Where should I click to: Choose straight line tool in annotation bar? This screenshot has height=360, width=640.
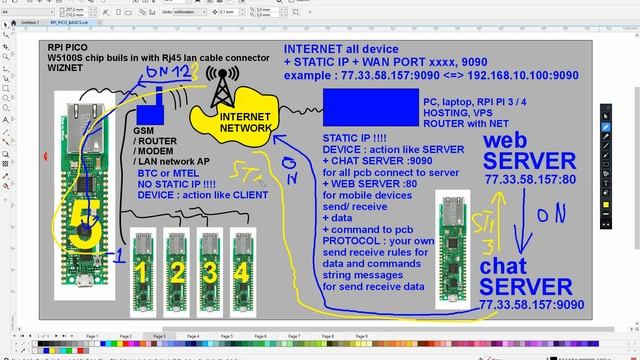pos(606,146)
